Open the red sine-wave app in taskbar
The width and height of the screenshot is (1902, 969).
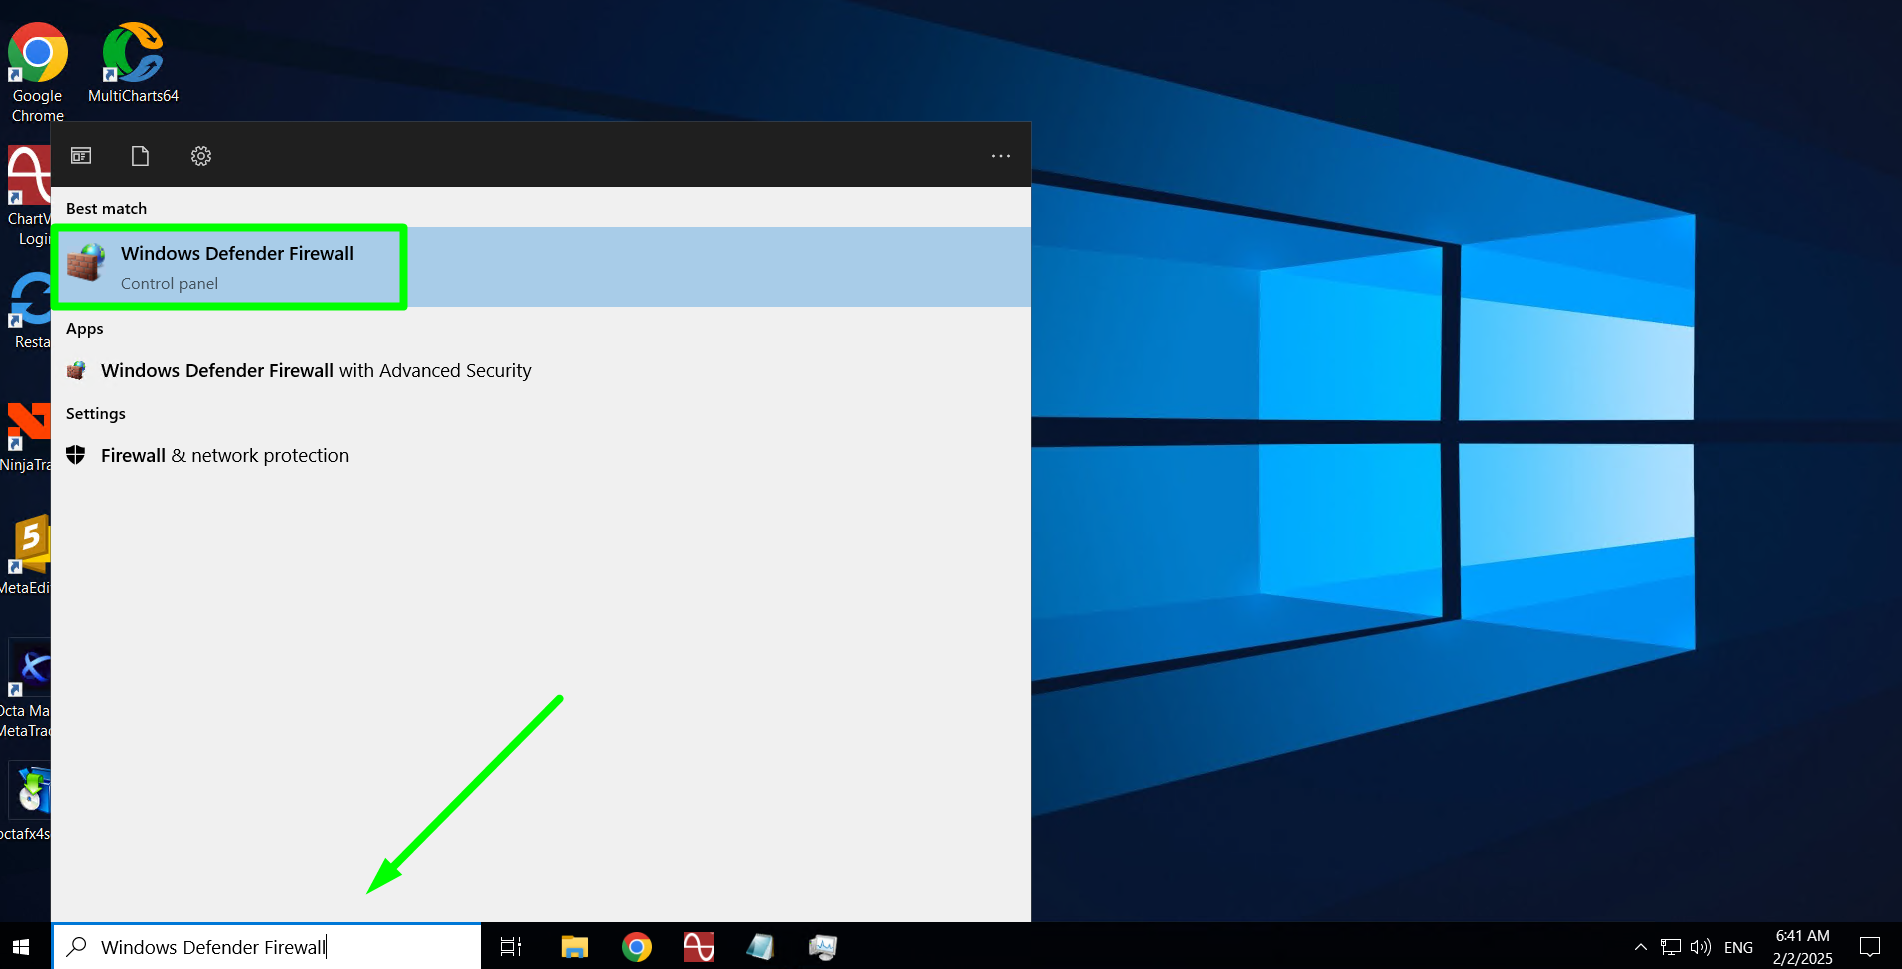pos(699,946)
